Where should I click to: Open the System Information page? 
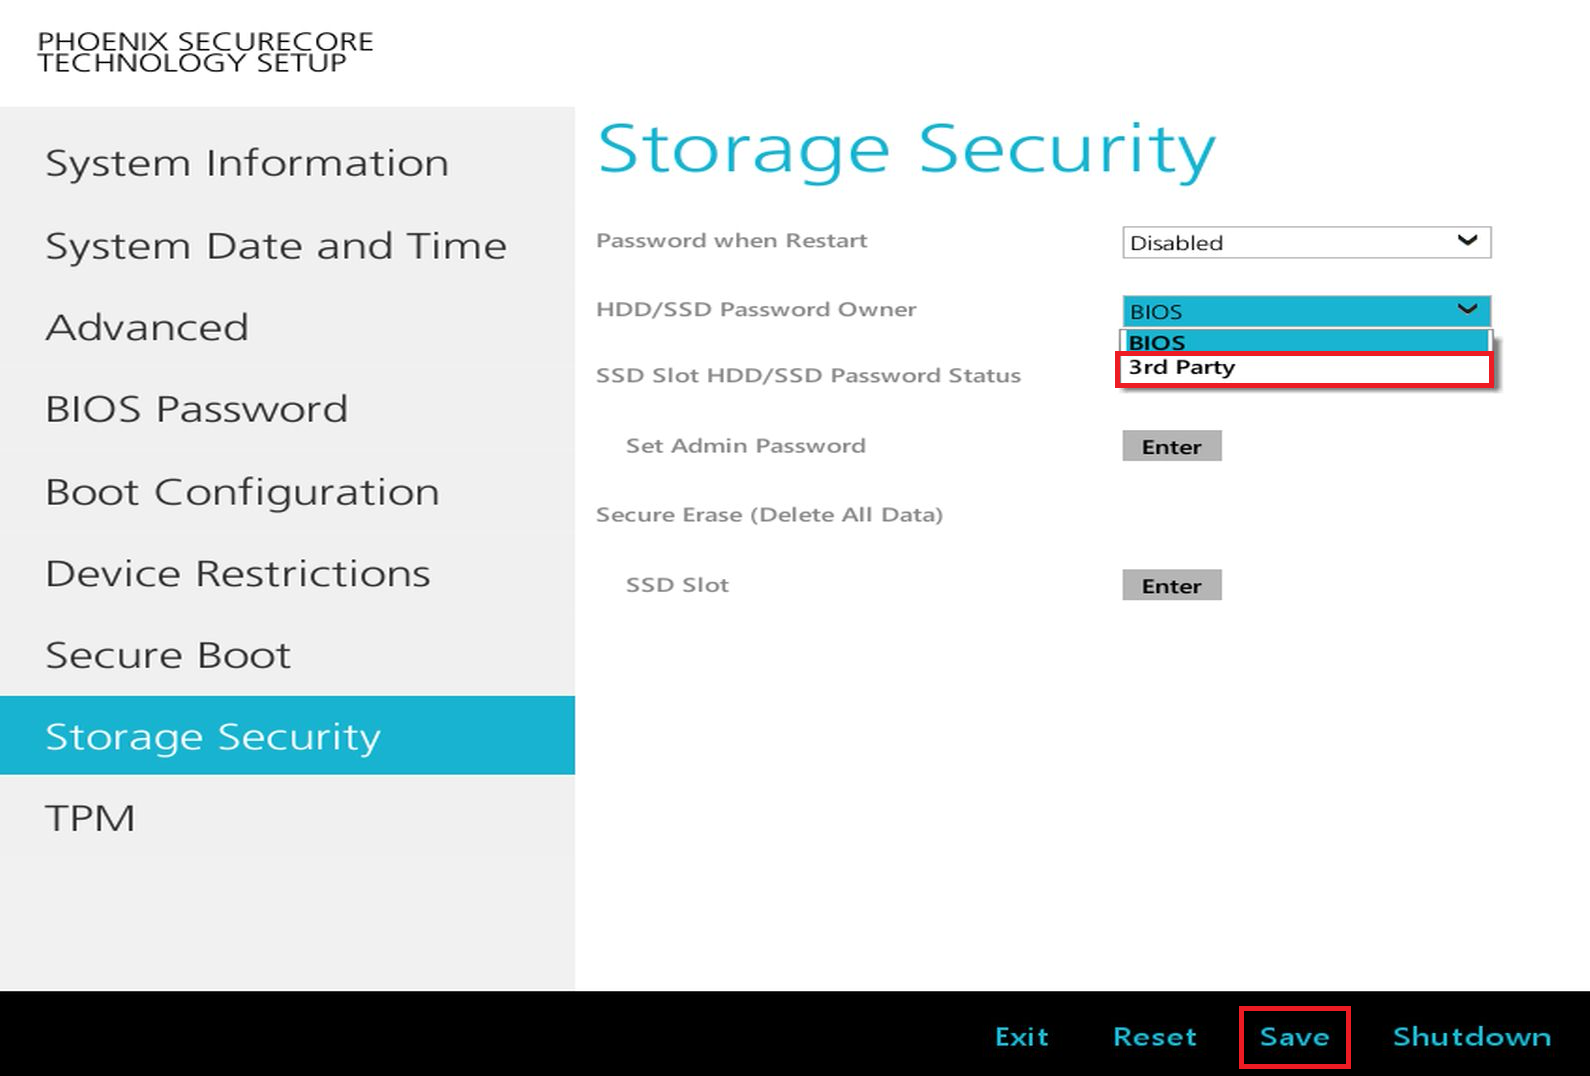click(x=247, y=163)
